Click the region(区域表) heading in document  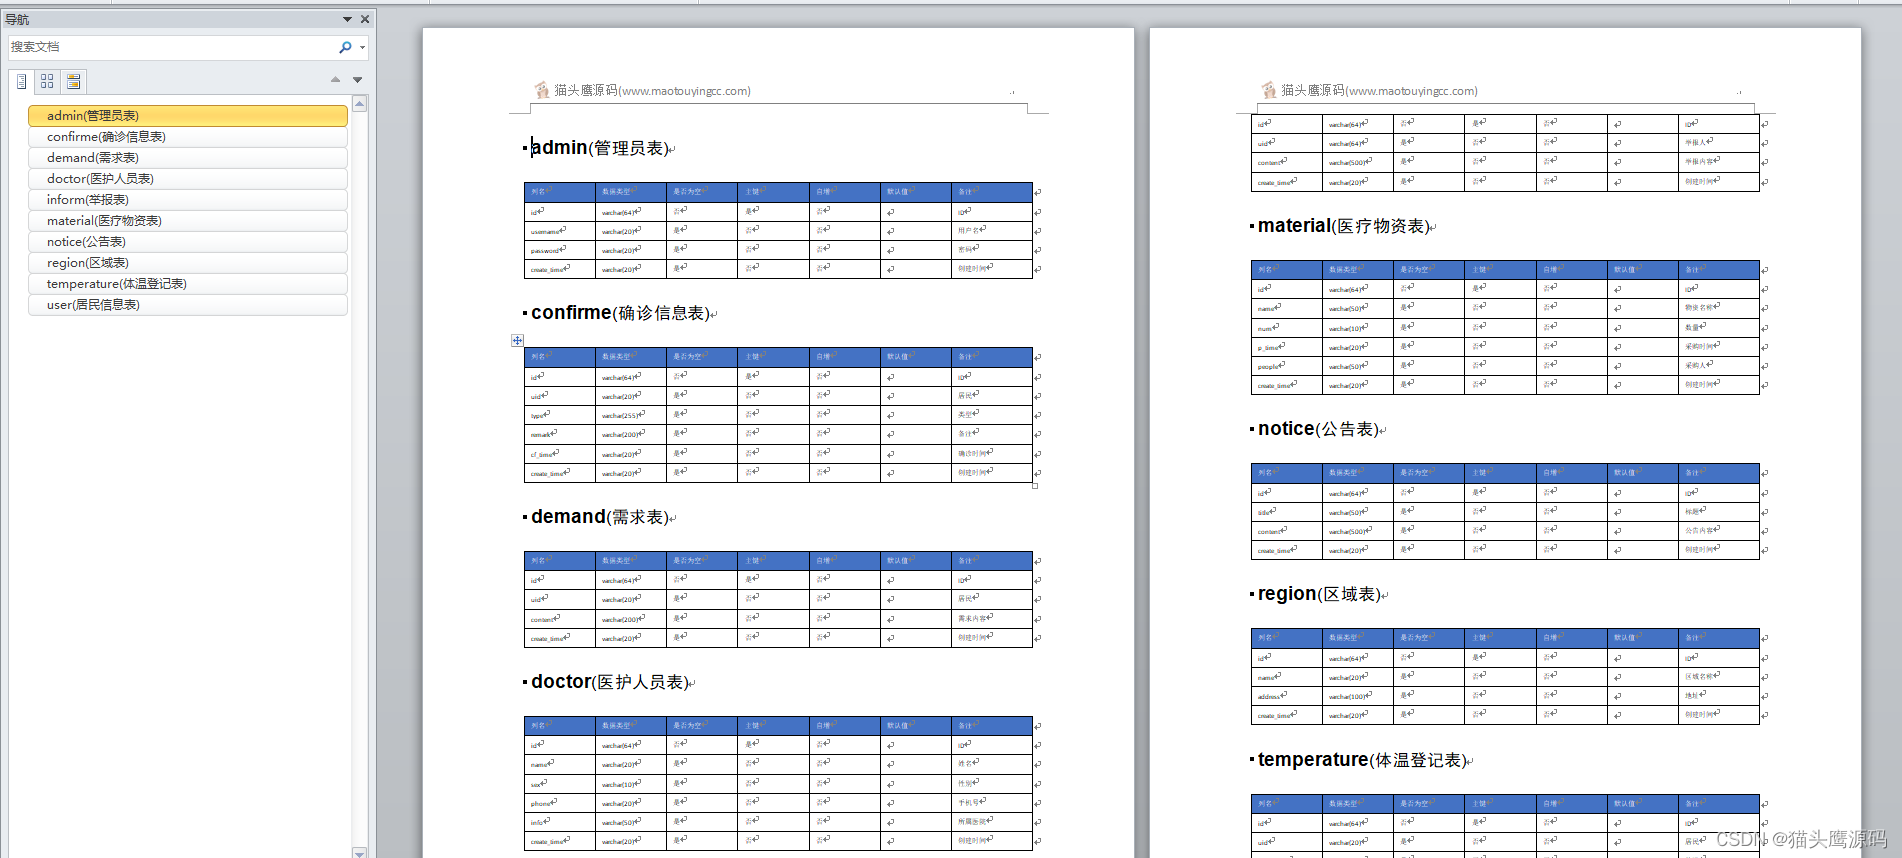tap(1320, 594)
